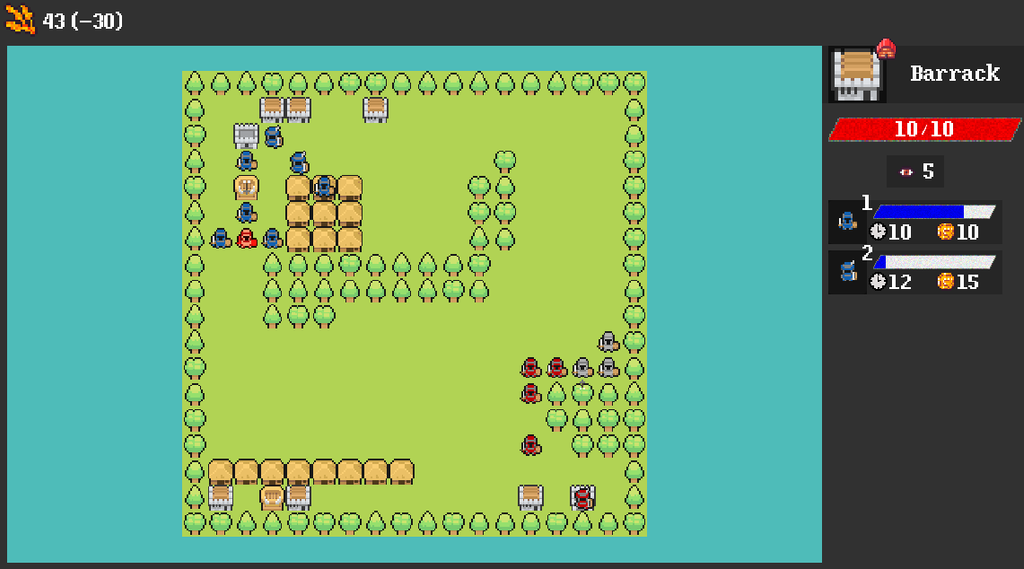Image resolution: width=1024 pixels, height=569 pixels.
Task: Select blue swordsman between tower and golden building
Action: point(246,161)
